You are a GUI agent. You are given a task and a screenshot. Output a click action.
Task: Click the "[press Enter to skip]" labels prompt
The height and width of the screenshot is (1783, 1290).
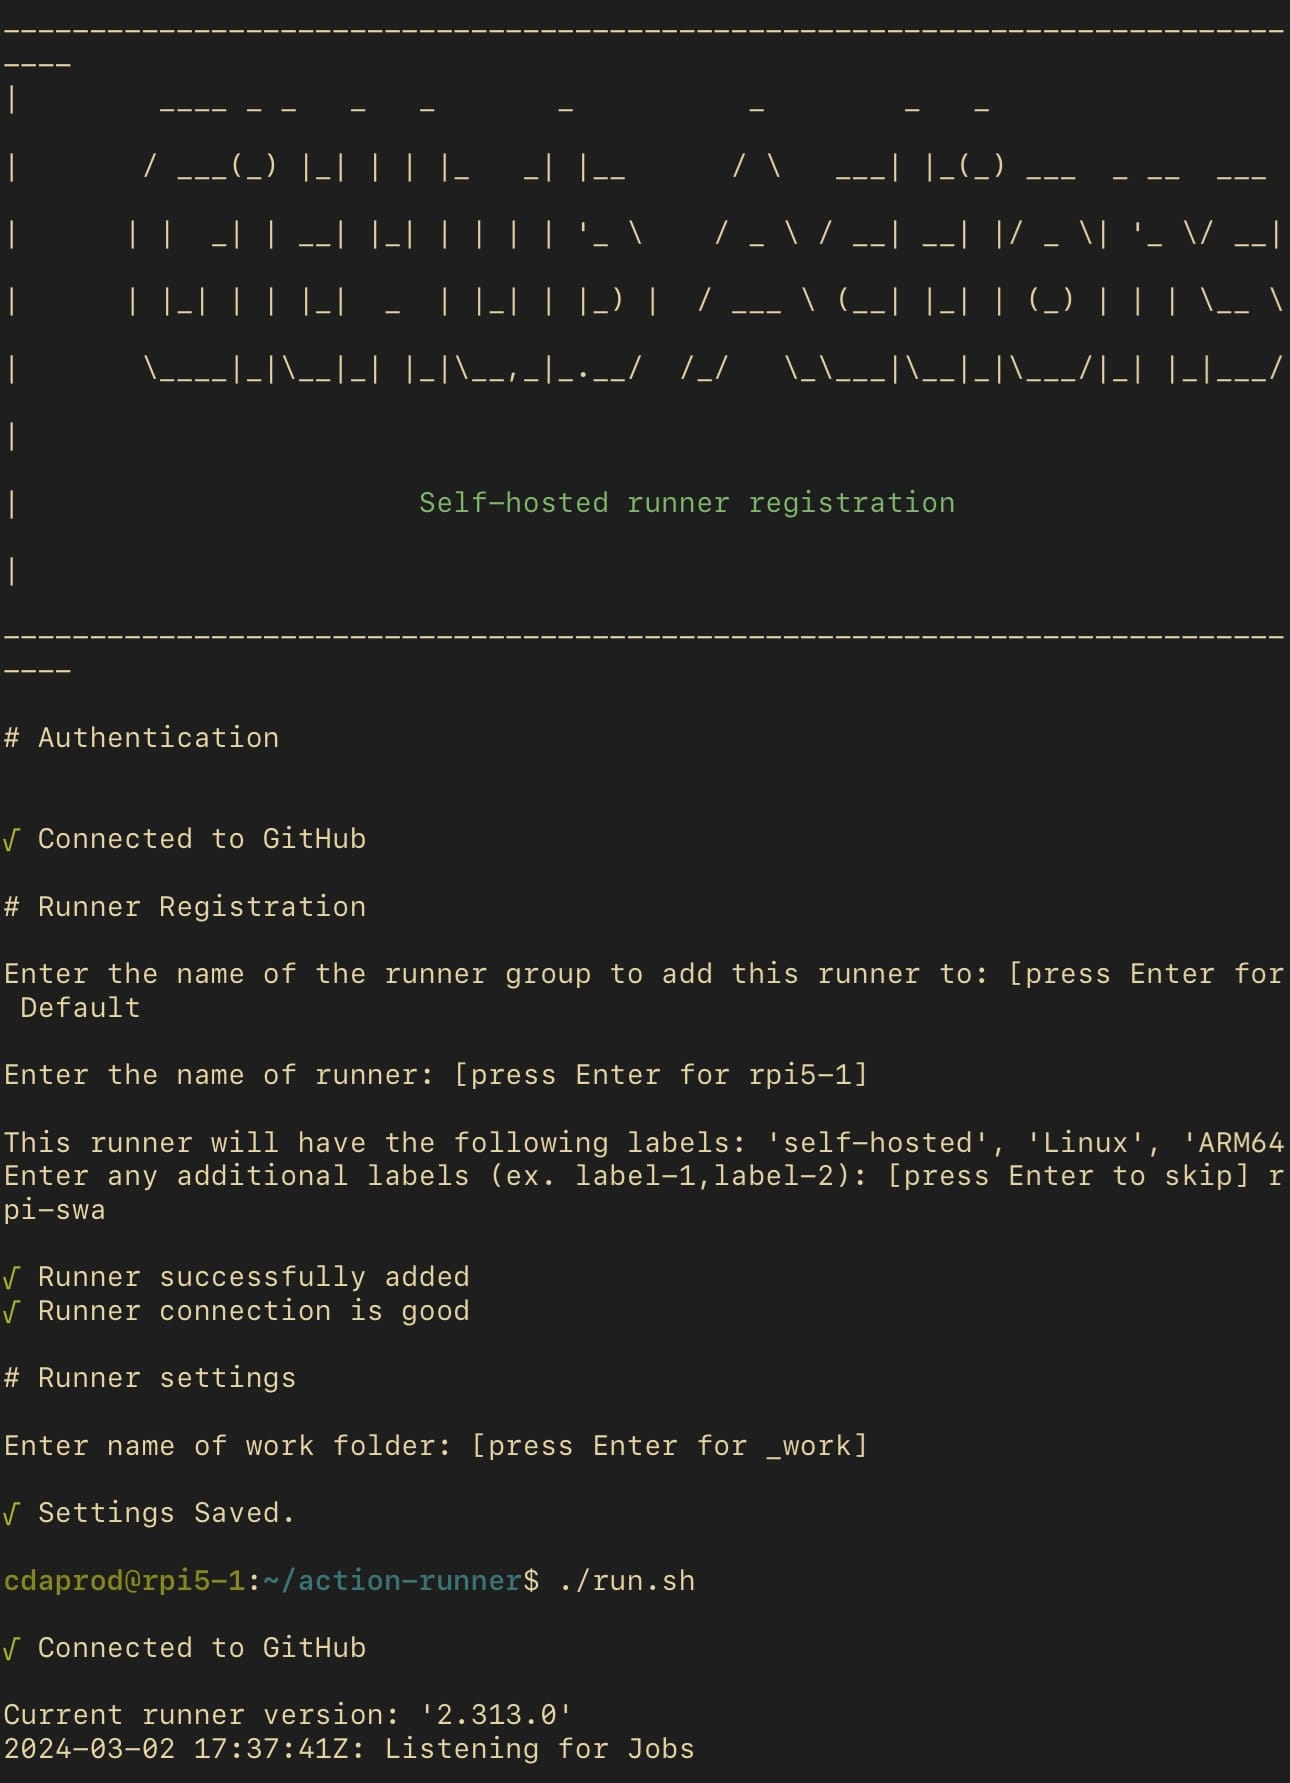1068,1176
